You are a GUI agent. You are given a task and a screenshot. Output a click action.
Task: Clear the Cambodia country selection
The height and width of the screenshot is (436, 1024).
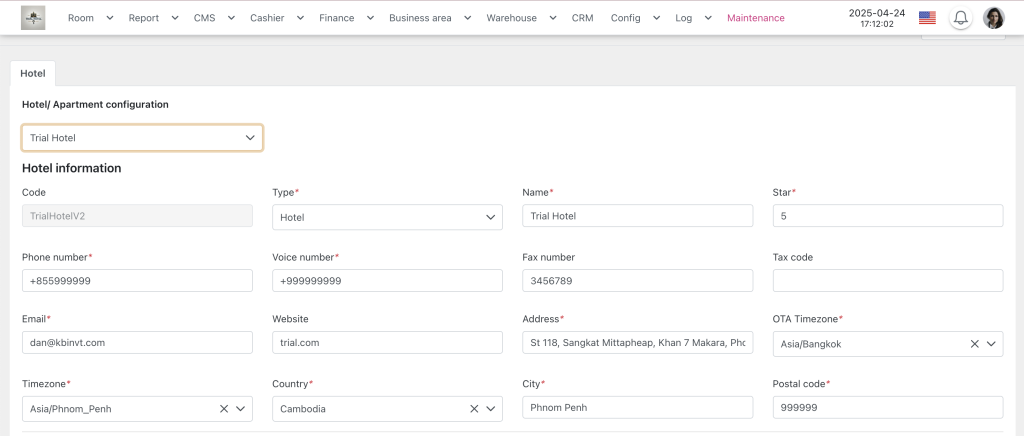click(474, 409)
